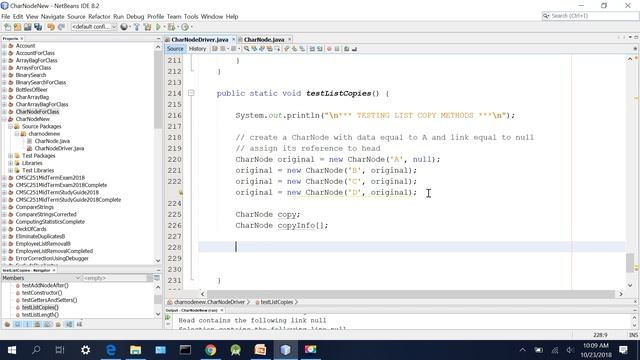Click the Build Project hammer icon
Viewport: 640px width, 360px height.
(136, 27)
